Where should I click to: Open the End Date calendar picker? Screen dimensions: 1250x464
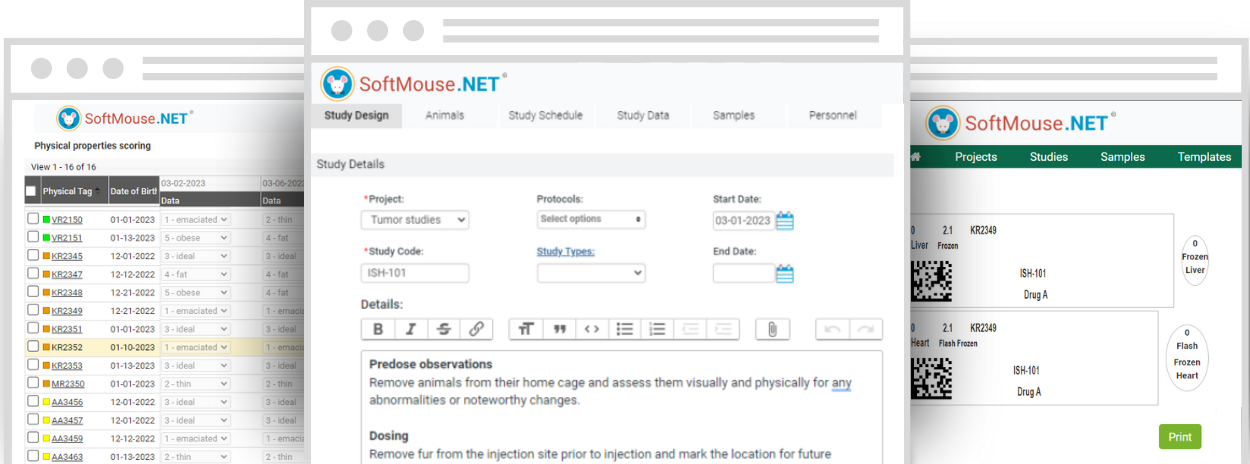785,273
